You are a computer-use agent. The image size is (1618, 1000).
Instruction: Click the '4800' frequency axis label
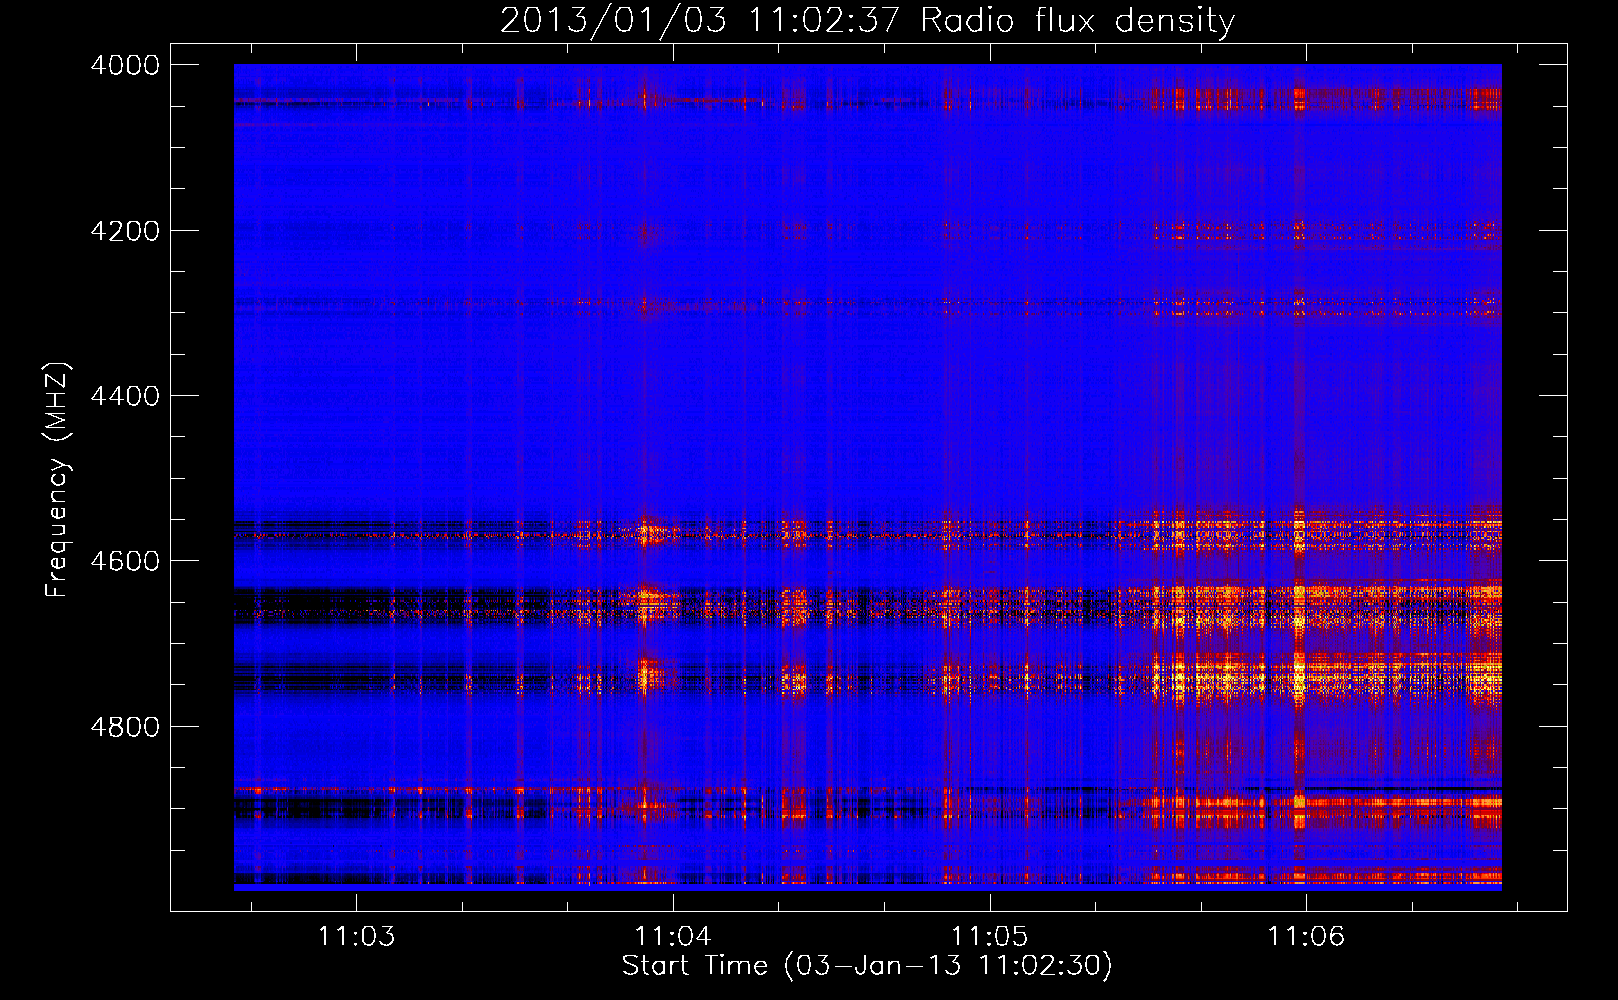point(125,727)
